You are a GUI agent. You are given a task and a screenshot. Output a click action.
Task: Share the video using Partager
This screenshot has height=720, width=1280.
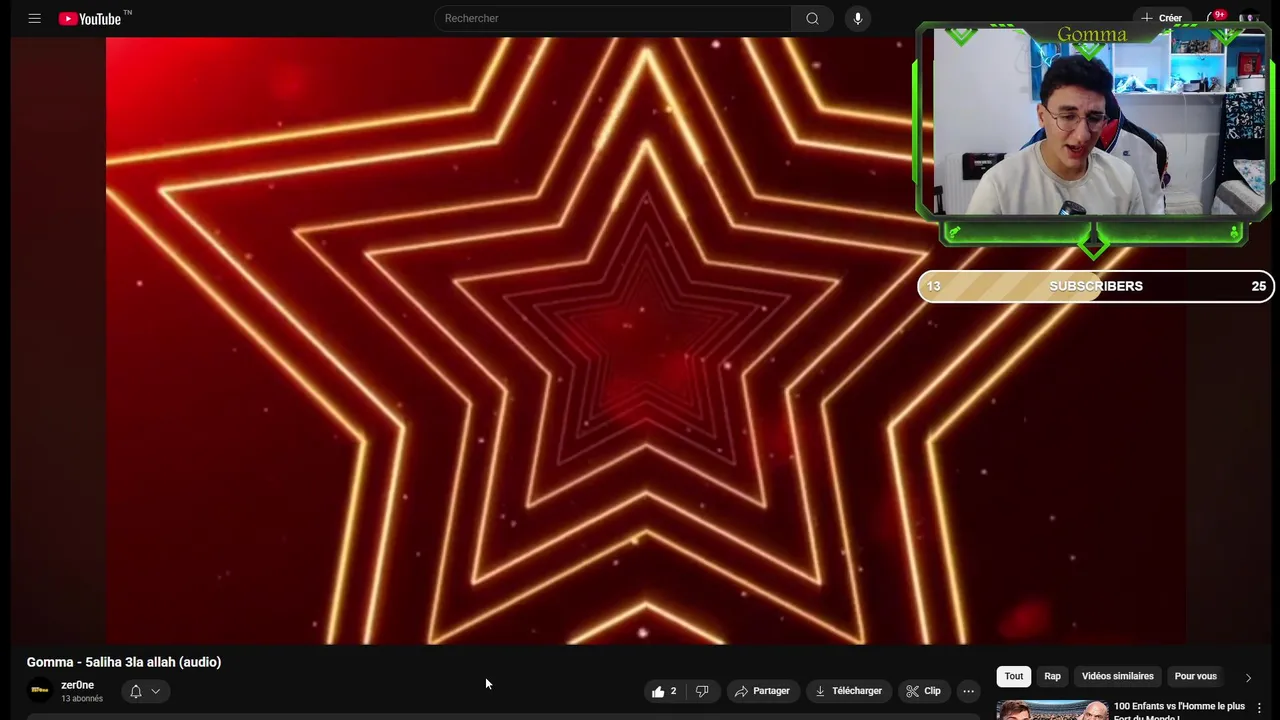(x=762, y=691)
